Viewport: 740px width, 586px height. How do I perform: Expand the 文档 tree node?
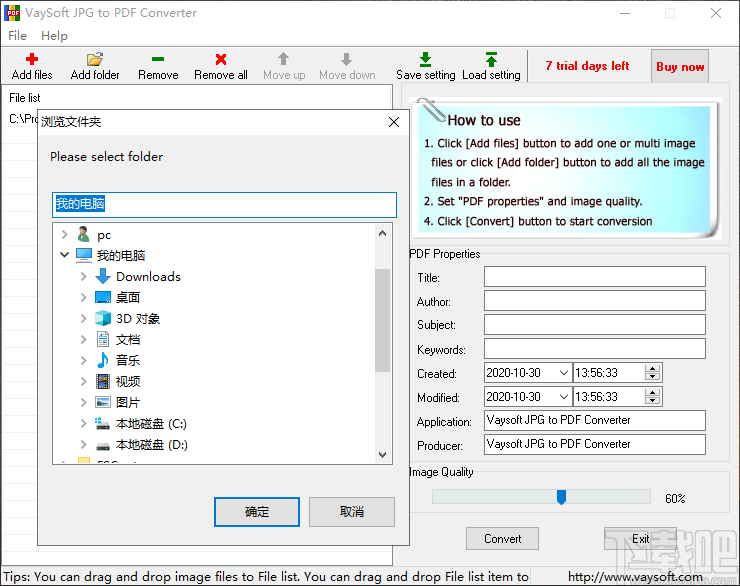pyautogui.click(x=84, y=339)
